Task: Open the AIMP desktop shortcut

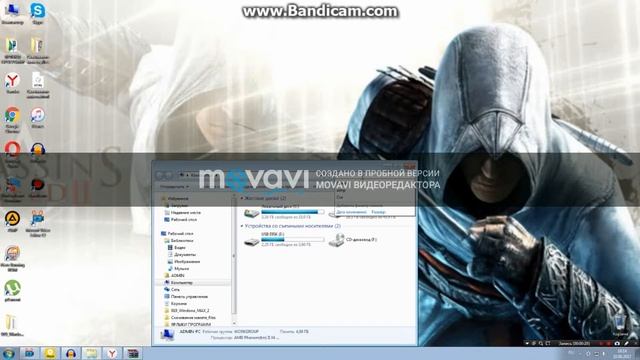Action: [12, 221]
